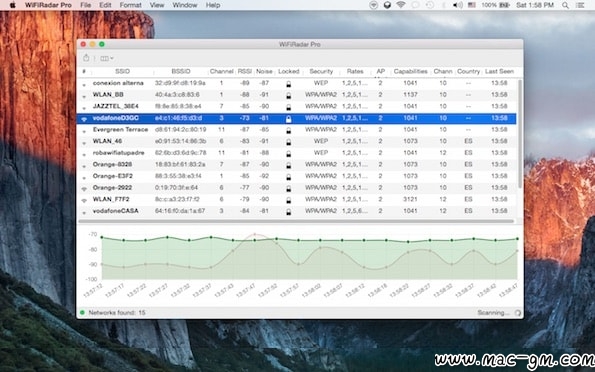Select the WLAN_46 network row
595x372 pixels.
296,141
